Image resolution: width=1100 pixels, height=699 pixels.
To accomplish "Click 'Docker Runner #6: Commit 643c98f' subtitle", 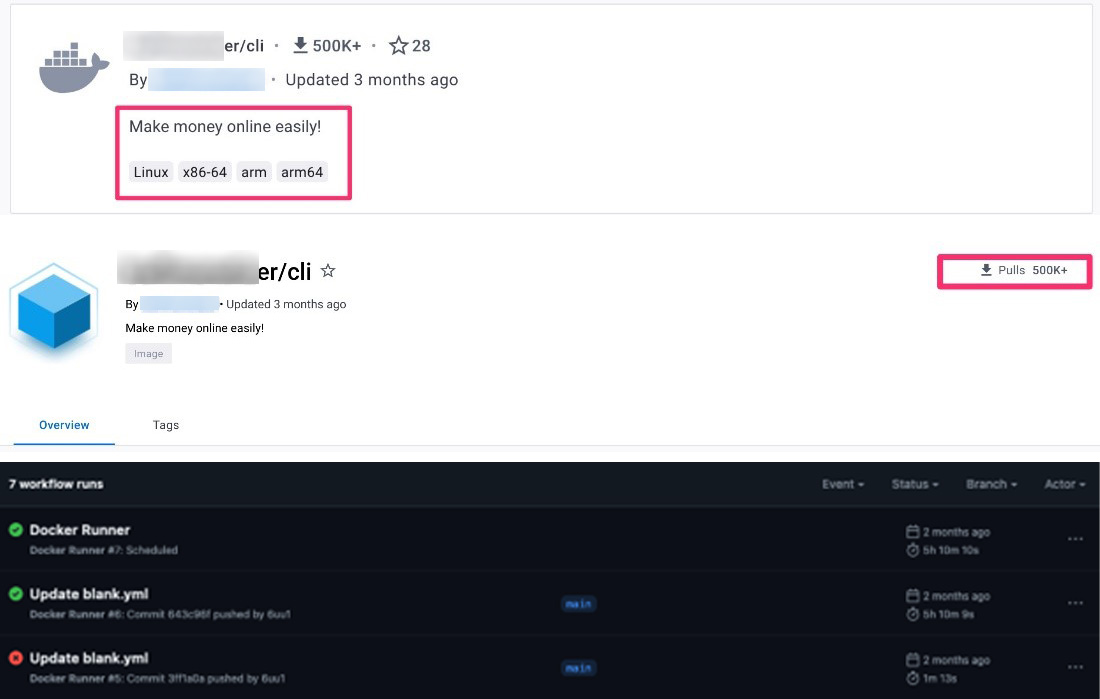I will [x=160, y=614].
